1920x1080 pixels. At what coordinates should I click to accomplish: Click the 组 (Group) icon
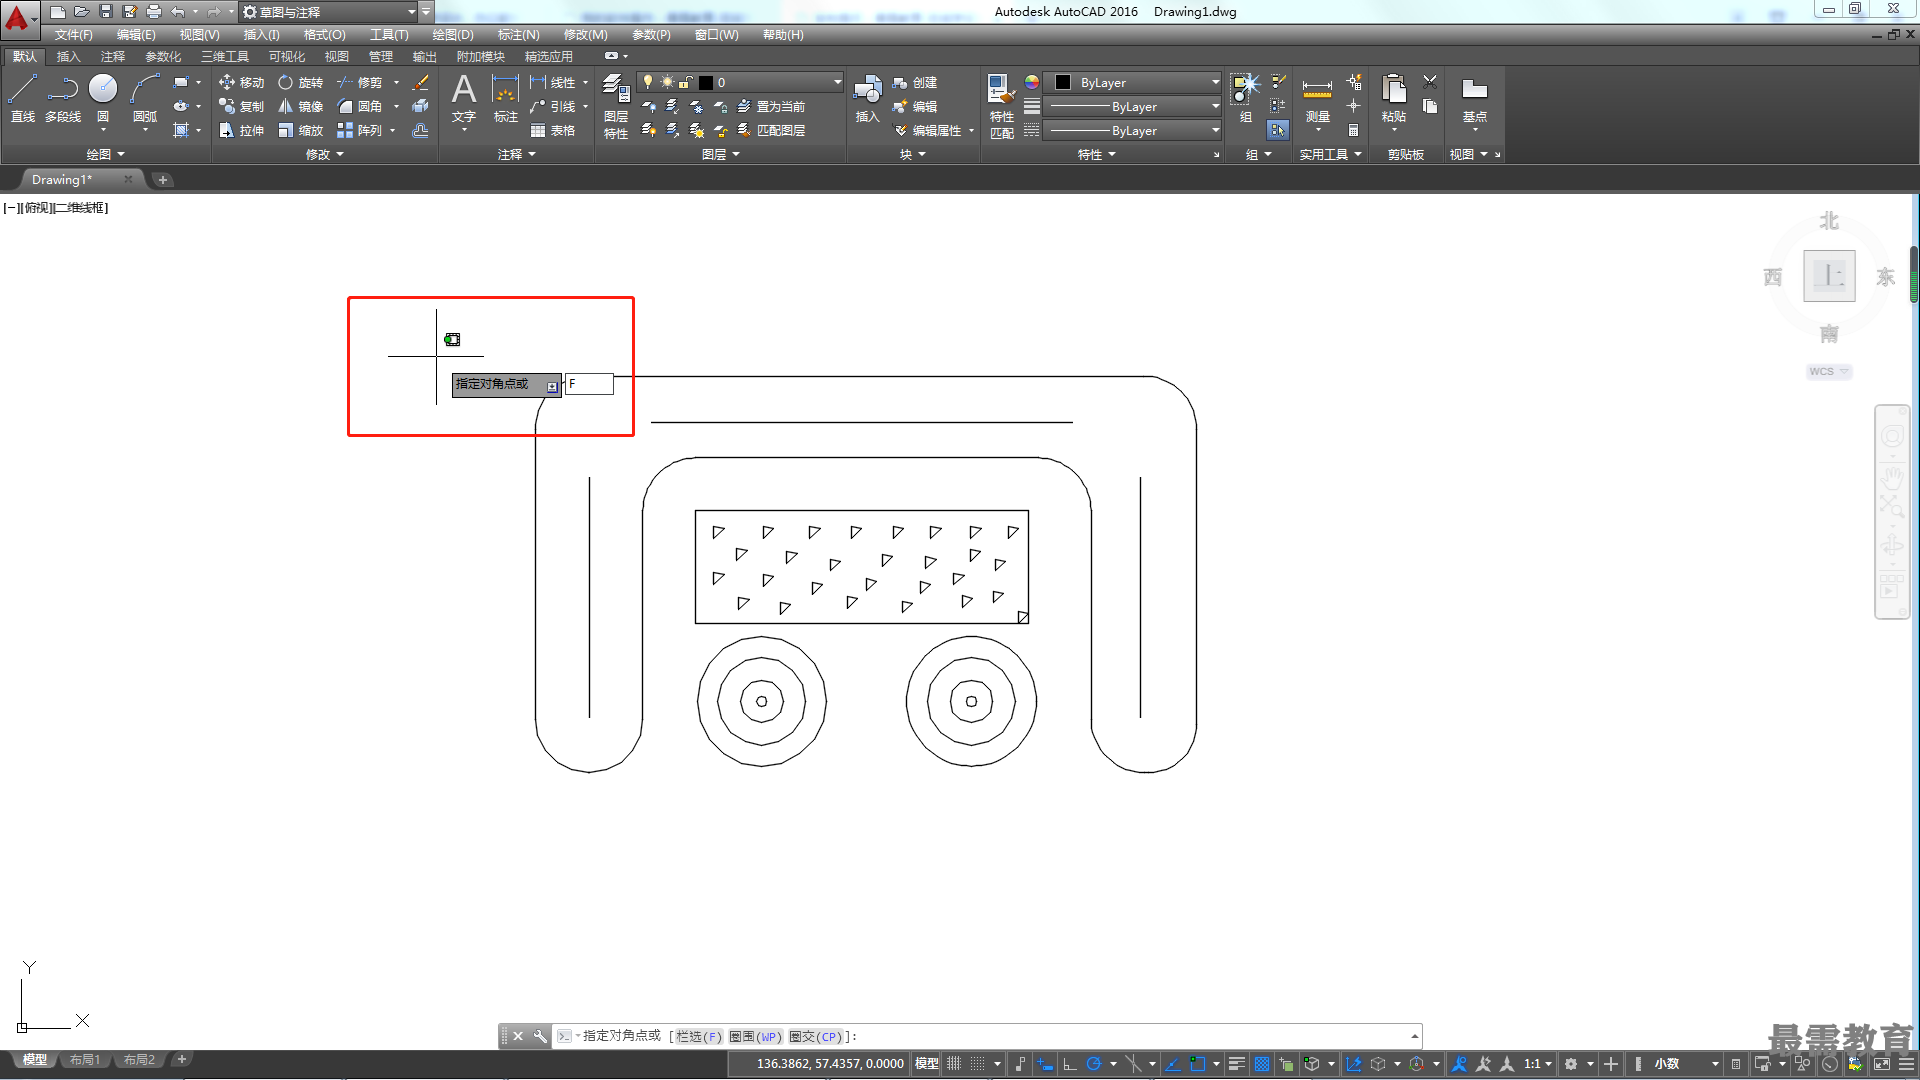click(1245, 98)
